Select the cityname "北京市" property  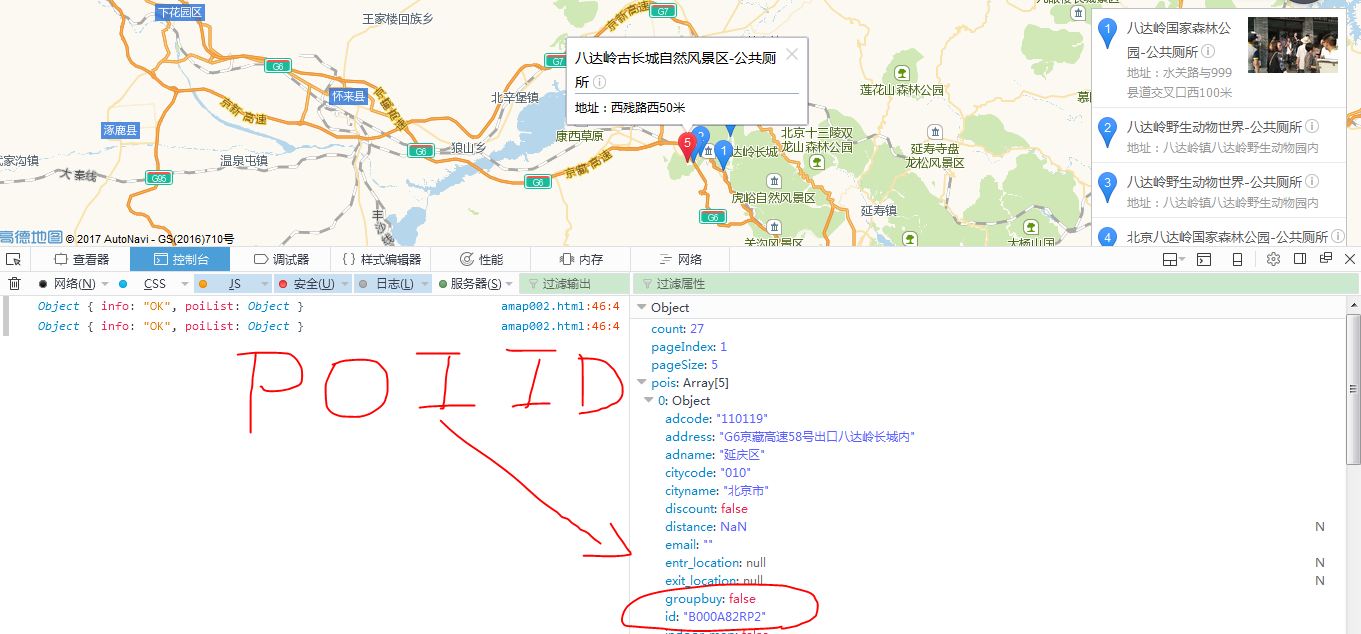[x=716, y=491]
